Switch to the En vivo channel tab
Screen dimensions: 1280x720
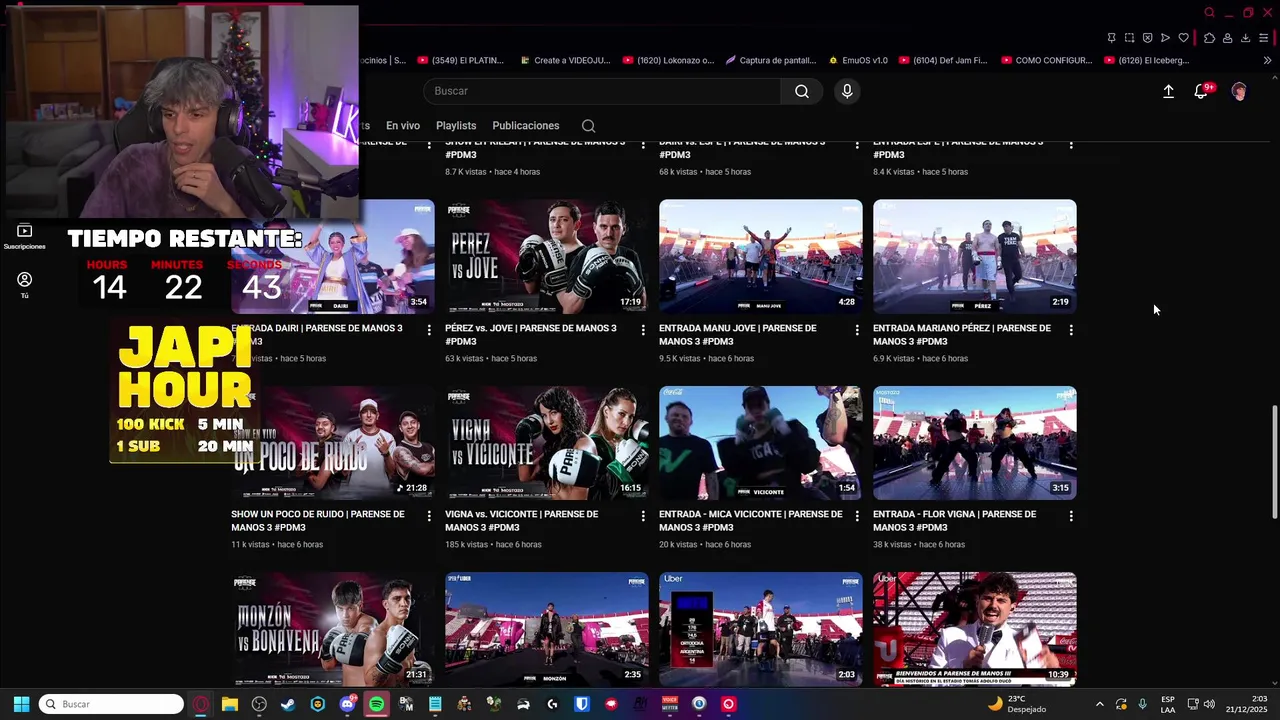[403, 126]
